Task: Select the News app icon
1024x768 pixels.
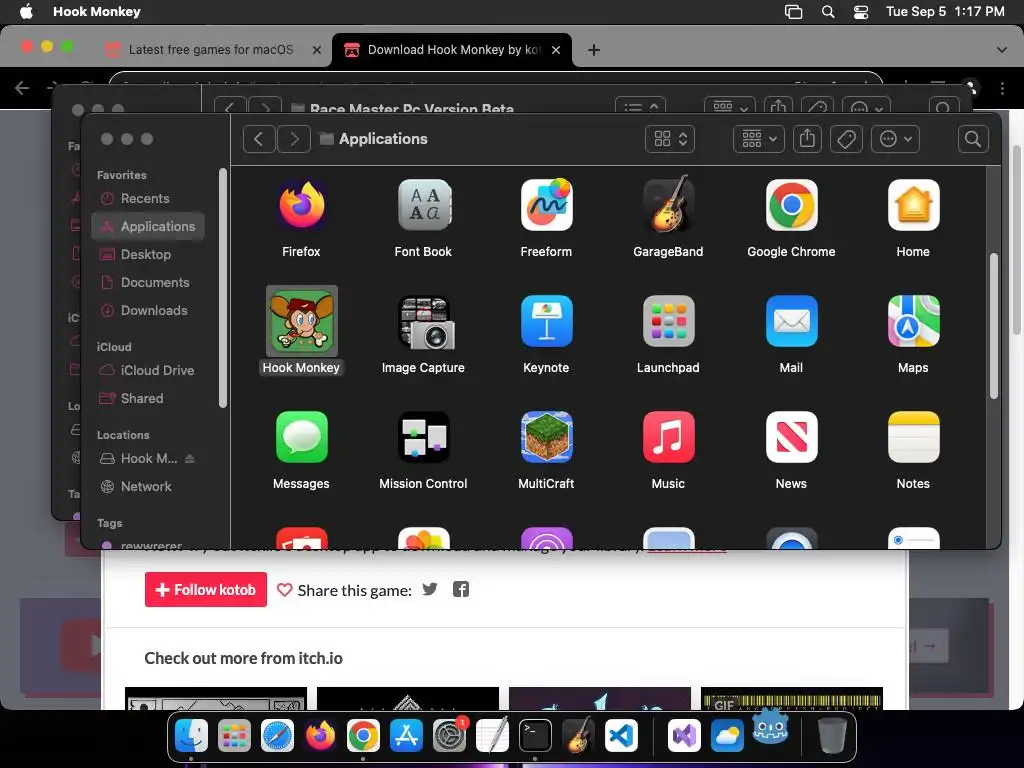Action: point(791,437)
